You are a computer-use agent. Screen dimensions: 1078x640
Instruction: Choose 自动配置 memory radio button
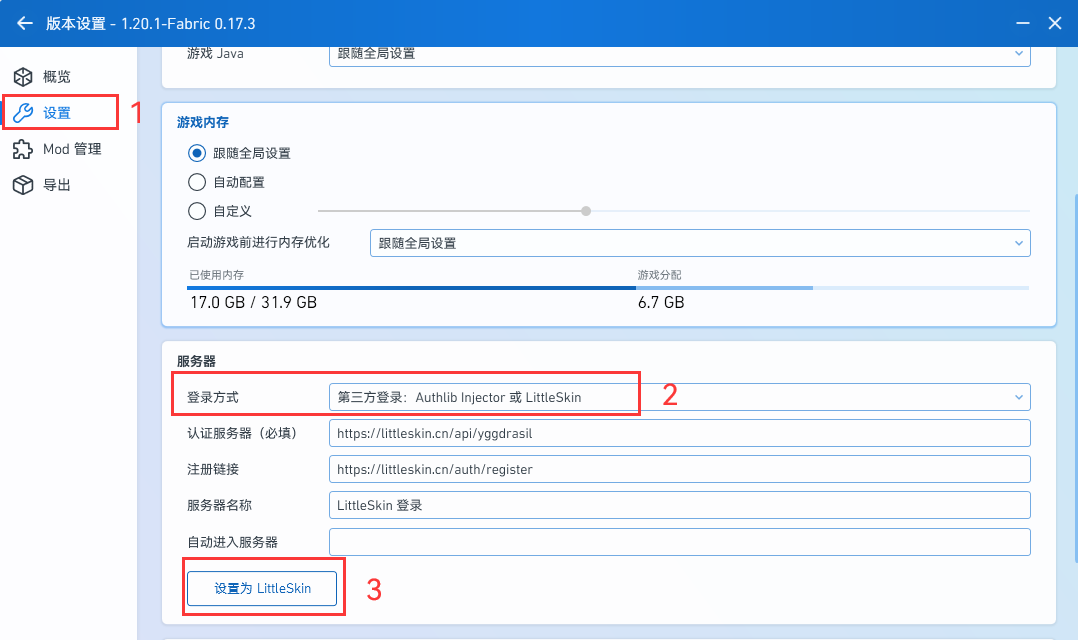click(x=197, y=182)
